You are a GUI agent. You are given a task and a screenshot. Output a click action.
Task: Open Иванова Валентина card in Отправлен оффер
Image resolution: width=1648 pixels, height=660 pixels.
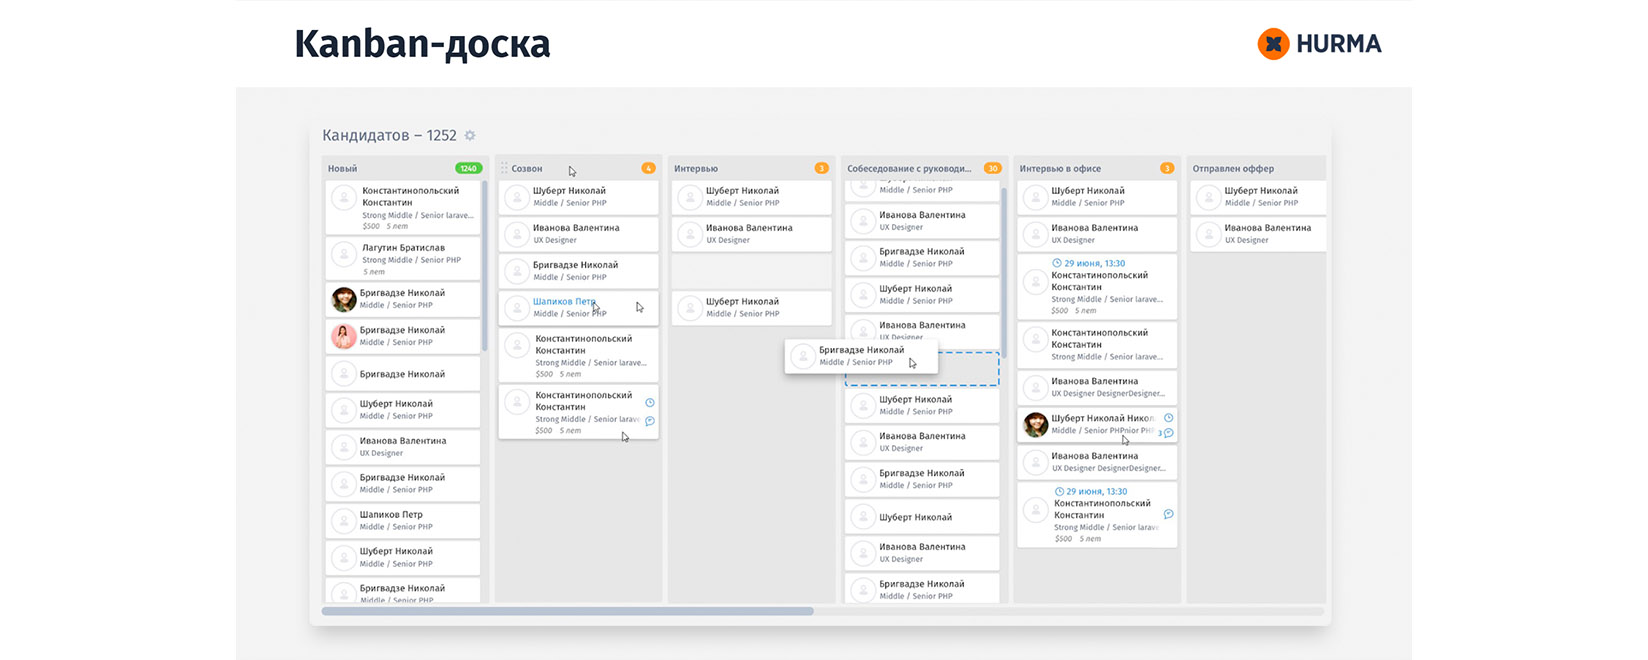1258,234
